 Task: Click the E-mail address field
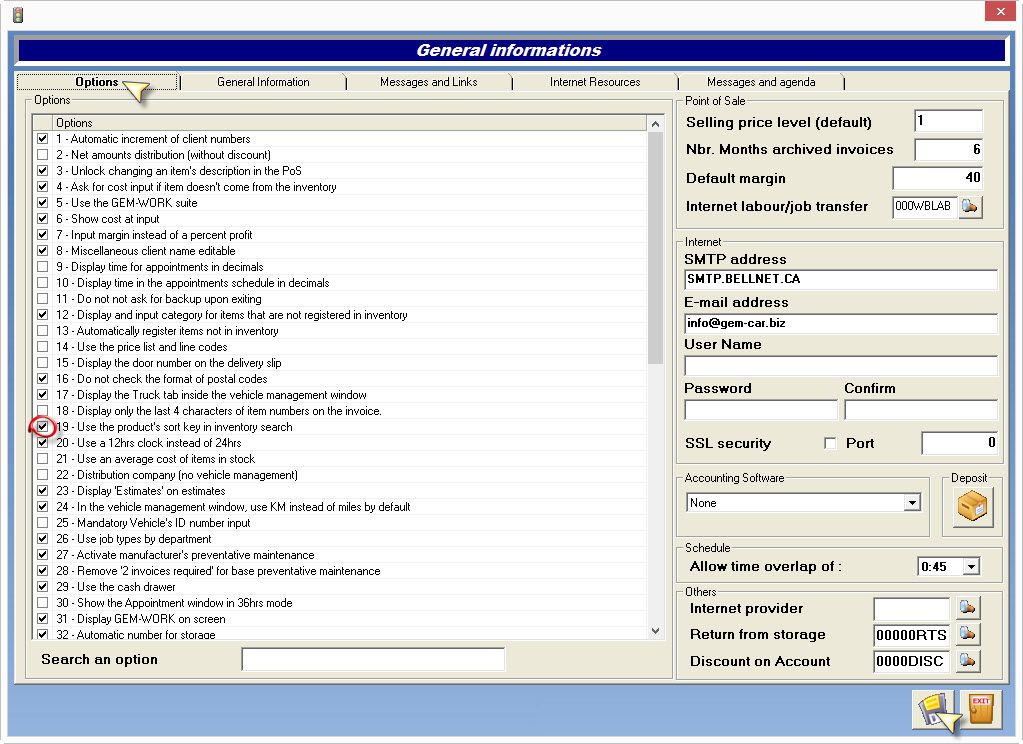841,323
